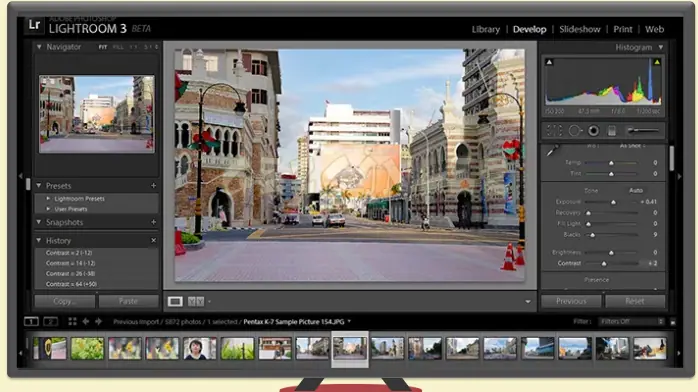698x392 pixels.
Task: Select the Adjustment Brush tool
Action: 643,130
